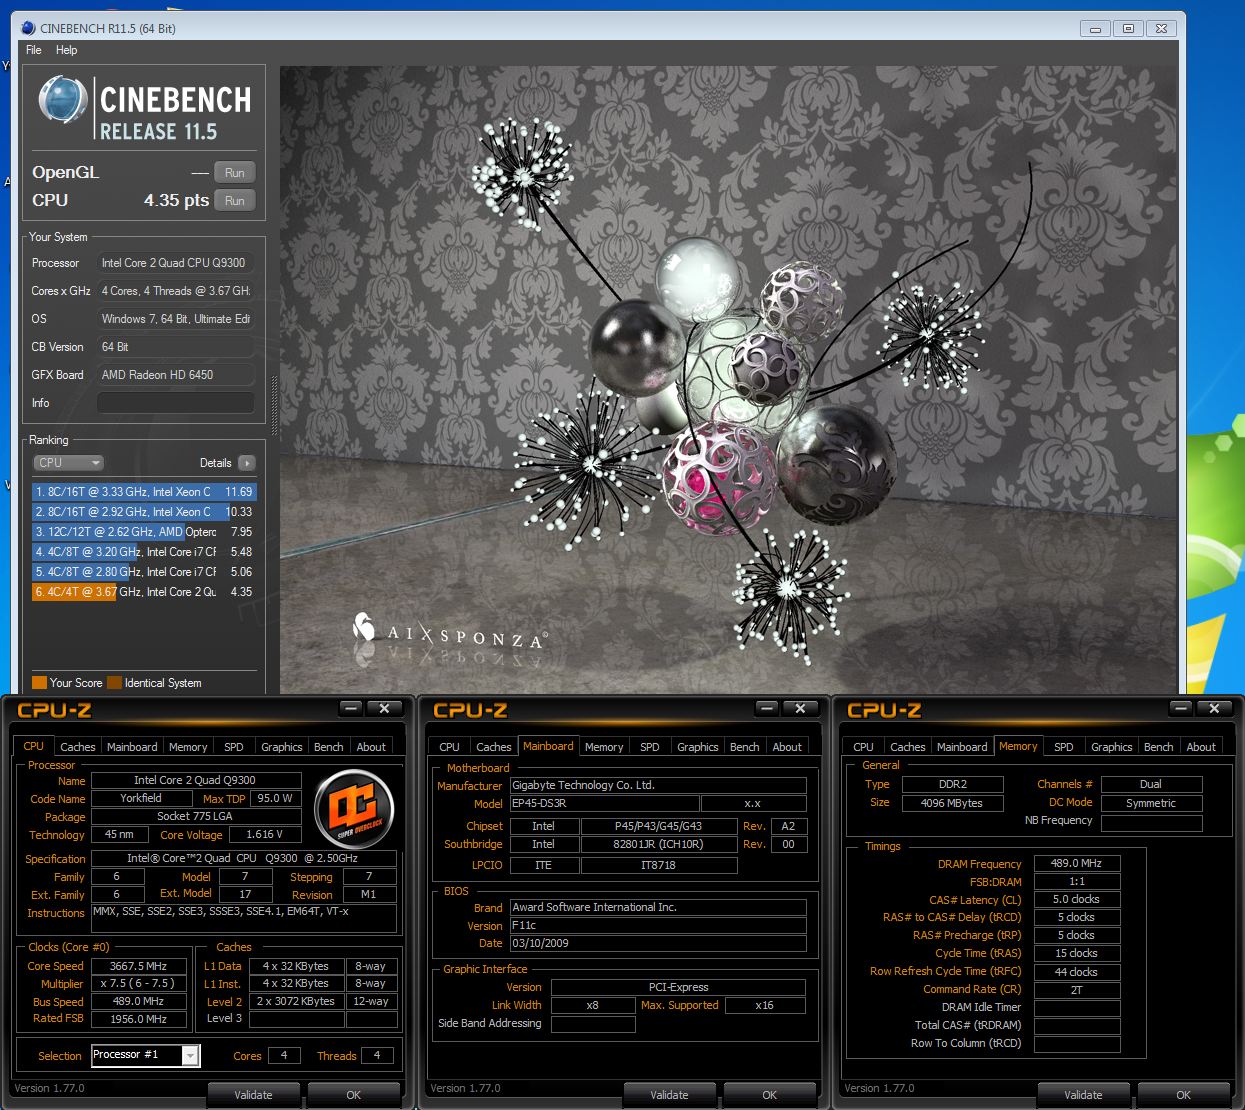Open Bench tab in first CPU-Z window
This screenshot has width=1245, height=1110.
point(329,747)
